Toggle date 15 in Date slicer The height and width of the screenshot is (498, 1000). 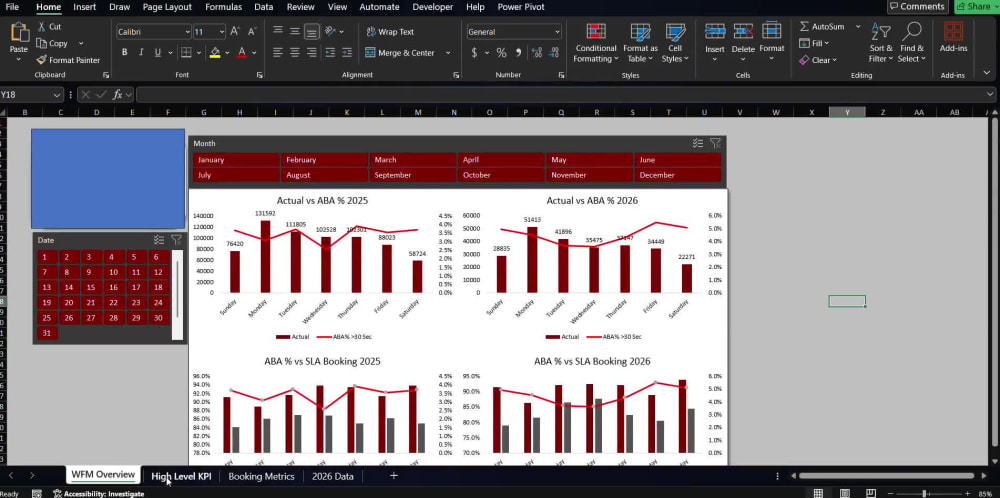[91, 287]
